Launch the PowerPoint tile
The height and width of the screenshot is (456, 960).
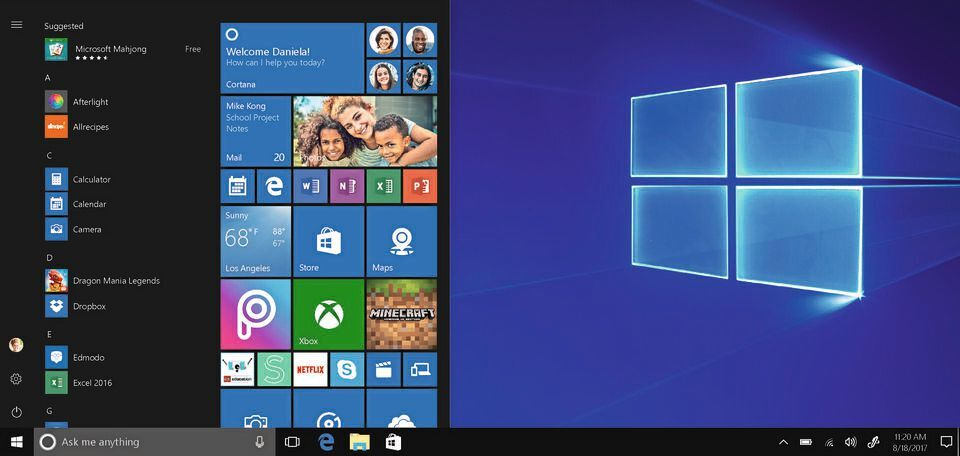(420, 186)
